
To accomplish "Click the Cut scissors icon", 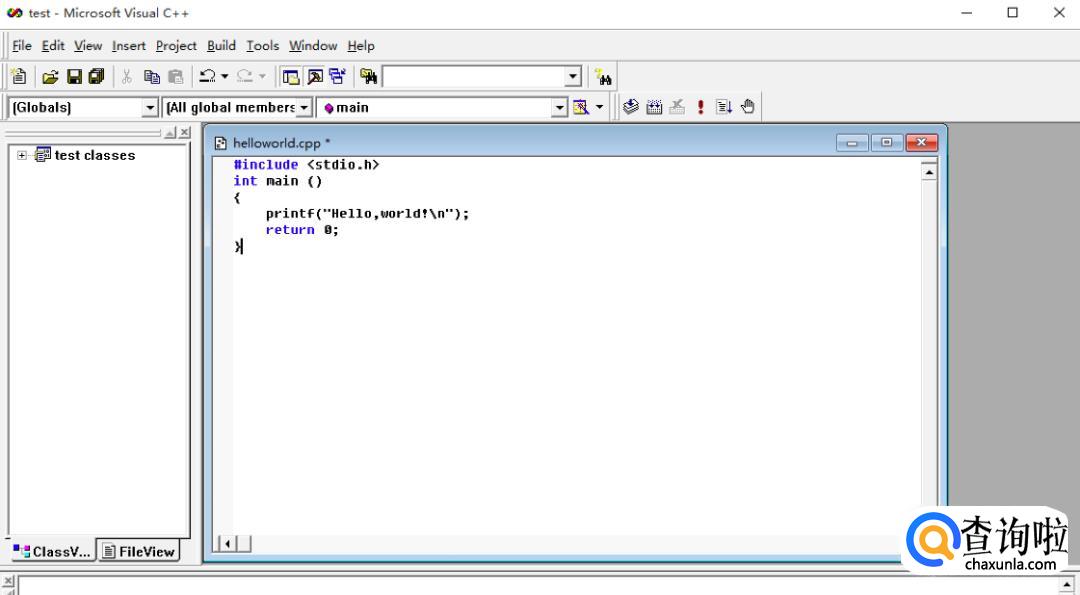I will 127,76.
